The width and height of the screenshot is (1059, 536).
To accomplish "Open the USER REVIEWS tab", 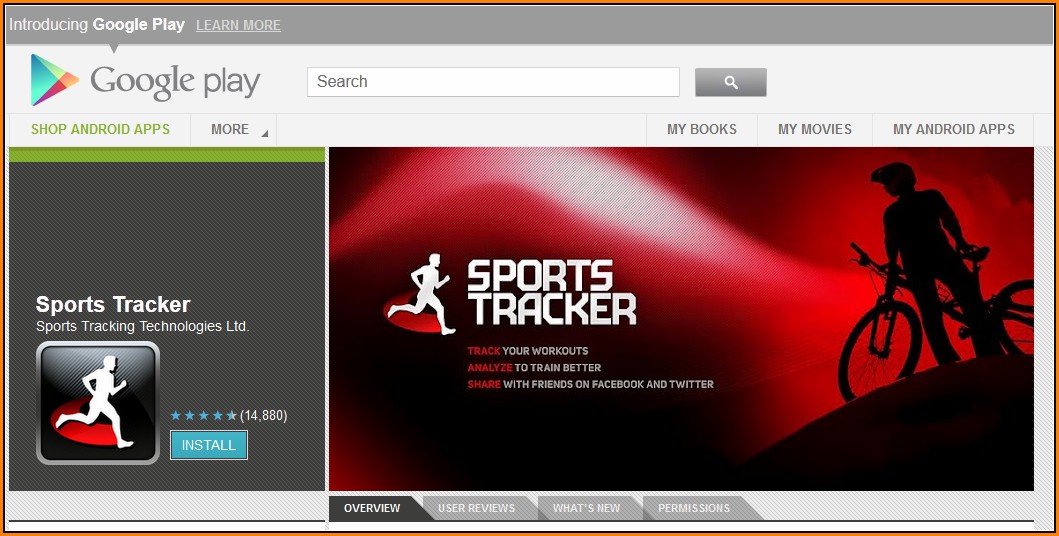I will (476, 508).
